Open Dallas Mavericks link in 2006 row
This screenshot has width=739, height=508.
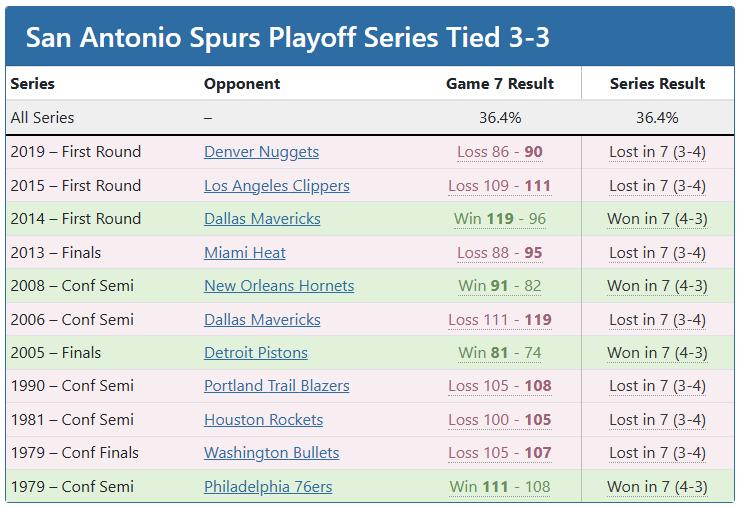[x=262, y=320]
